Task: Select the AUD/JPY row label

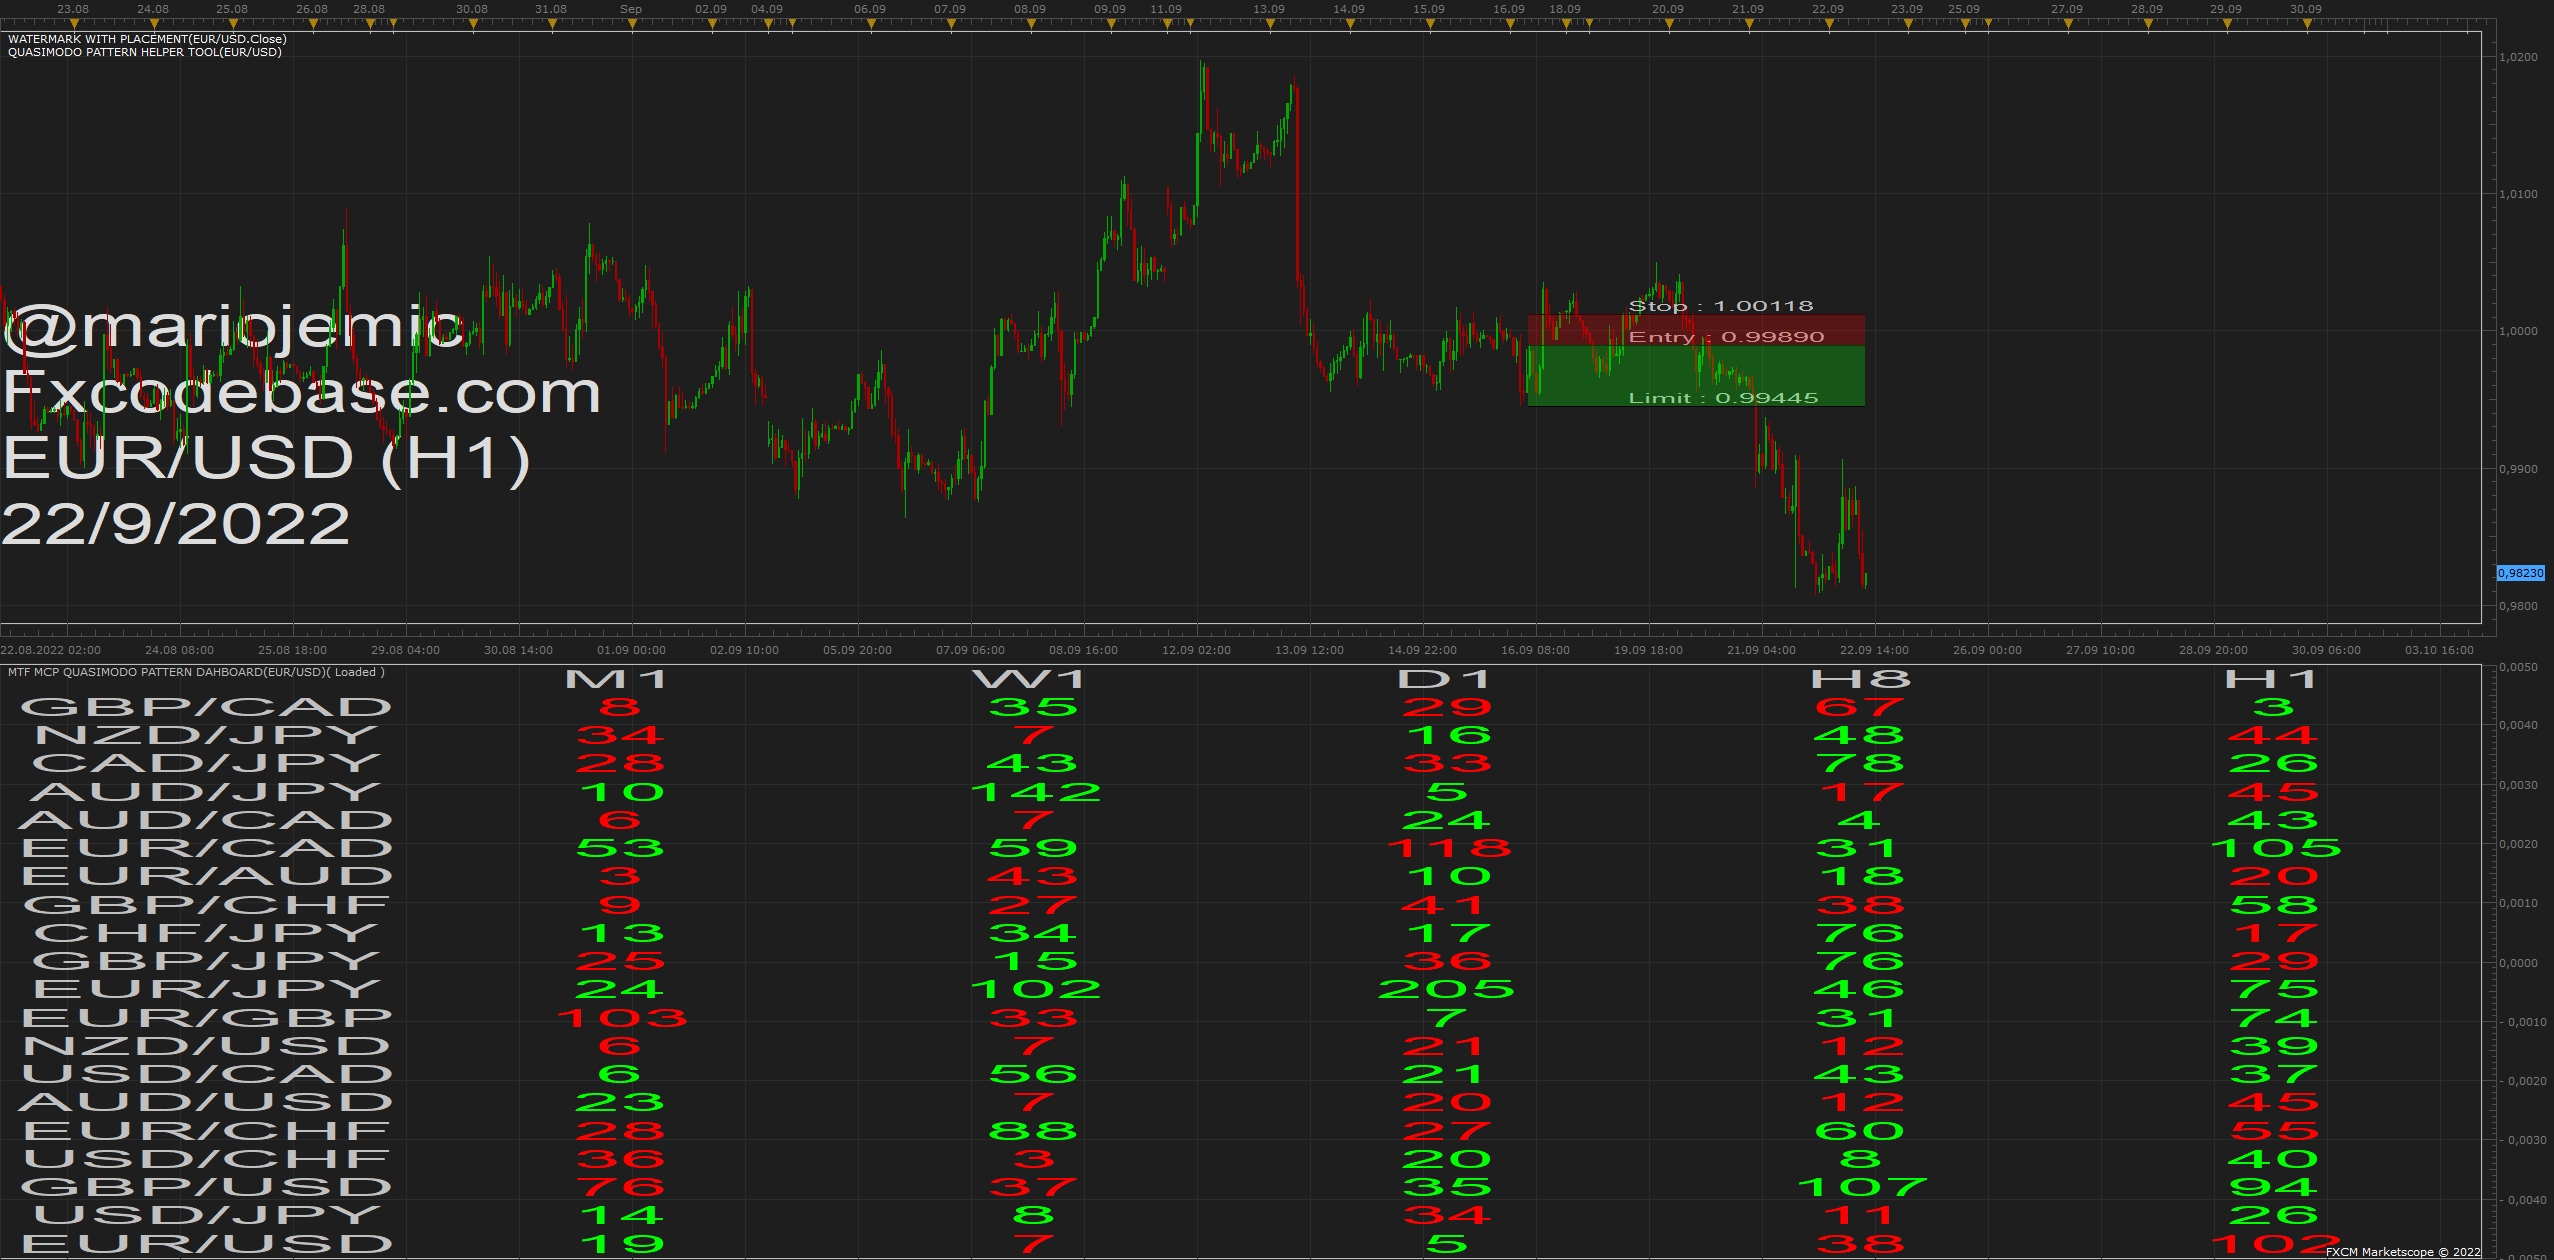Action: (x=206, y=792)
